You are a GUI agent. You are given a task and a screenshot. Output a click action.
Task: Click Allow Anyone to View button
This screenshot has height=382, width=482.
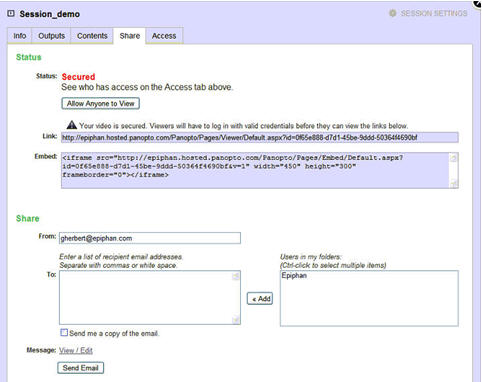(x=100, y=103)
